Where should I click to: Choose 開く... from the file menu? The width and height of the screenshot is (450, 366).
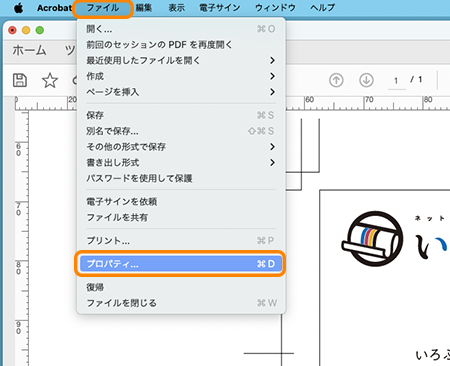(x=181, y=29)
